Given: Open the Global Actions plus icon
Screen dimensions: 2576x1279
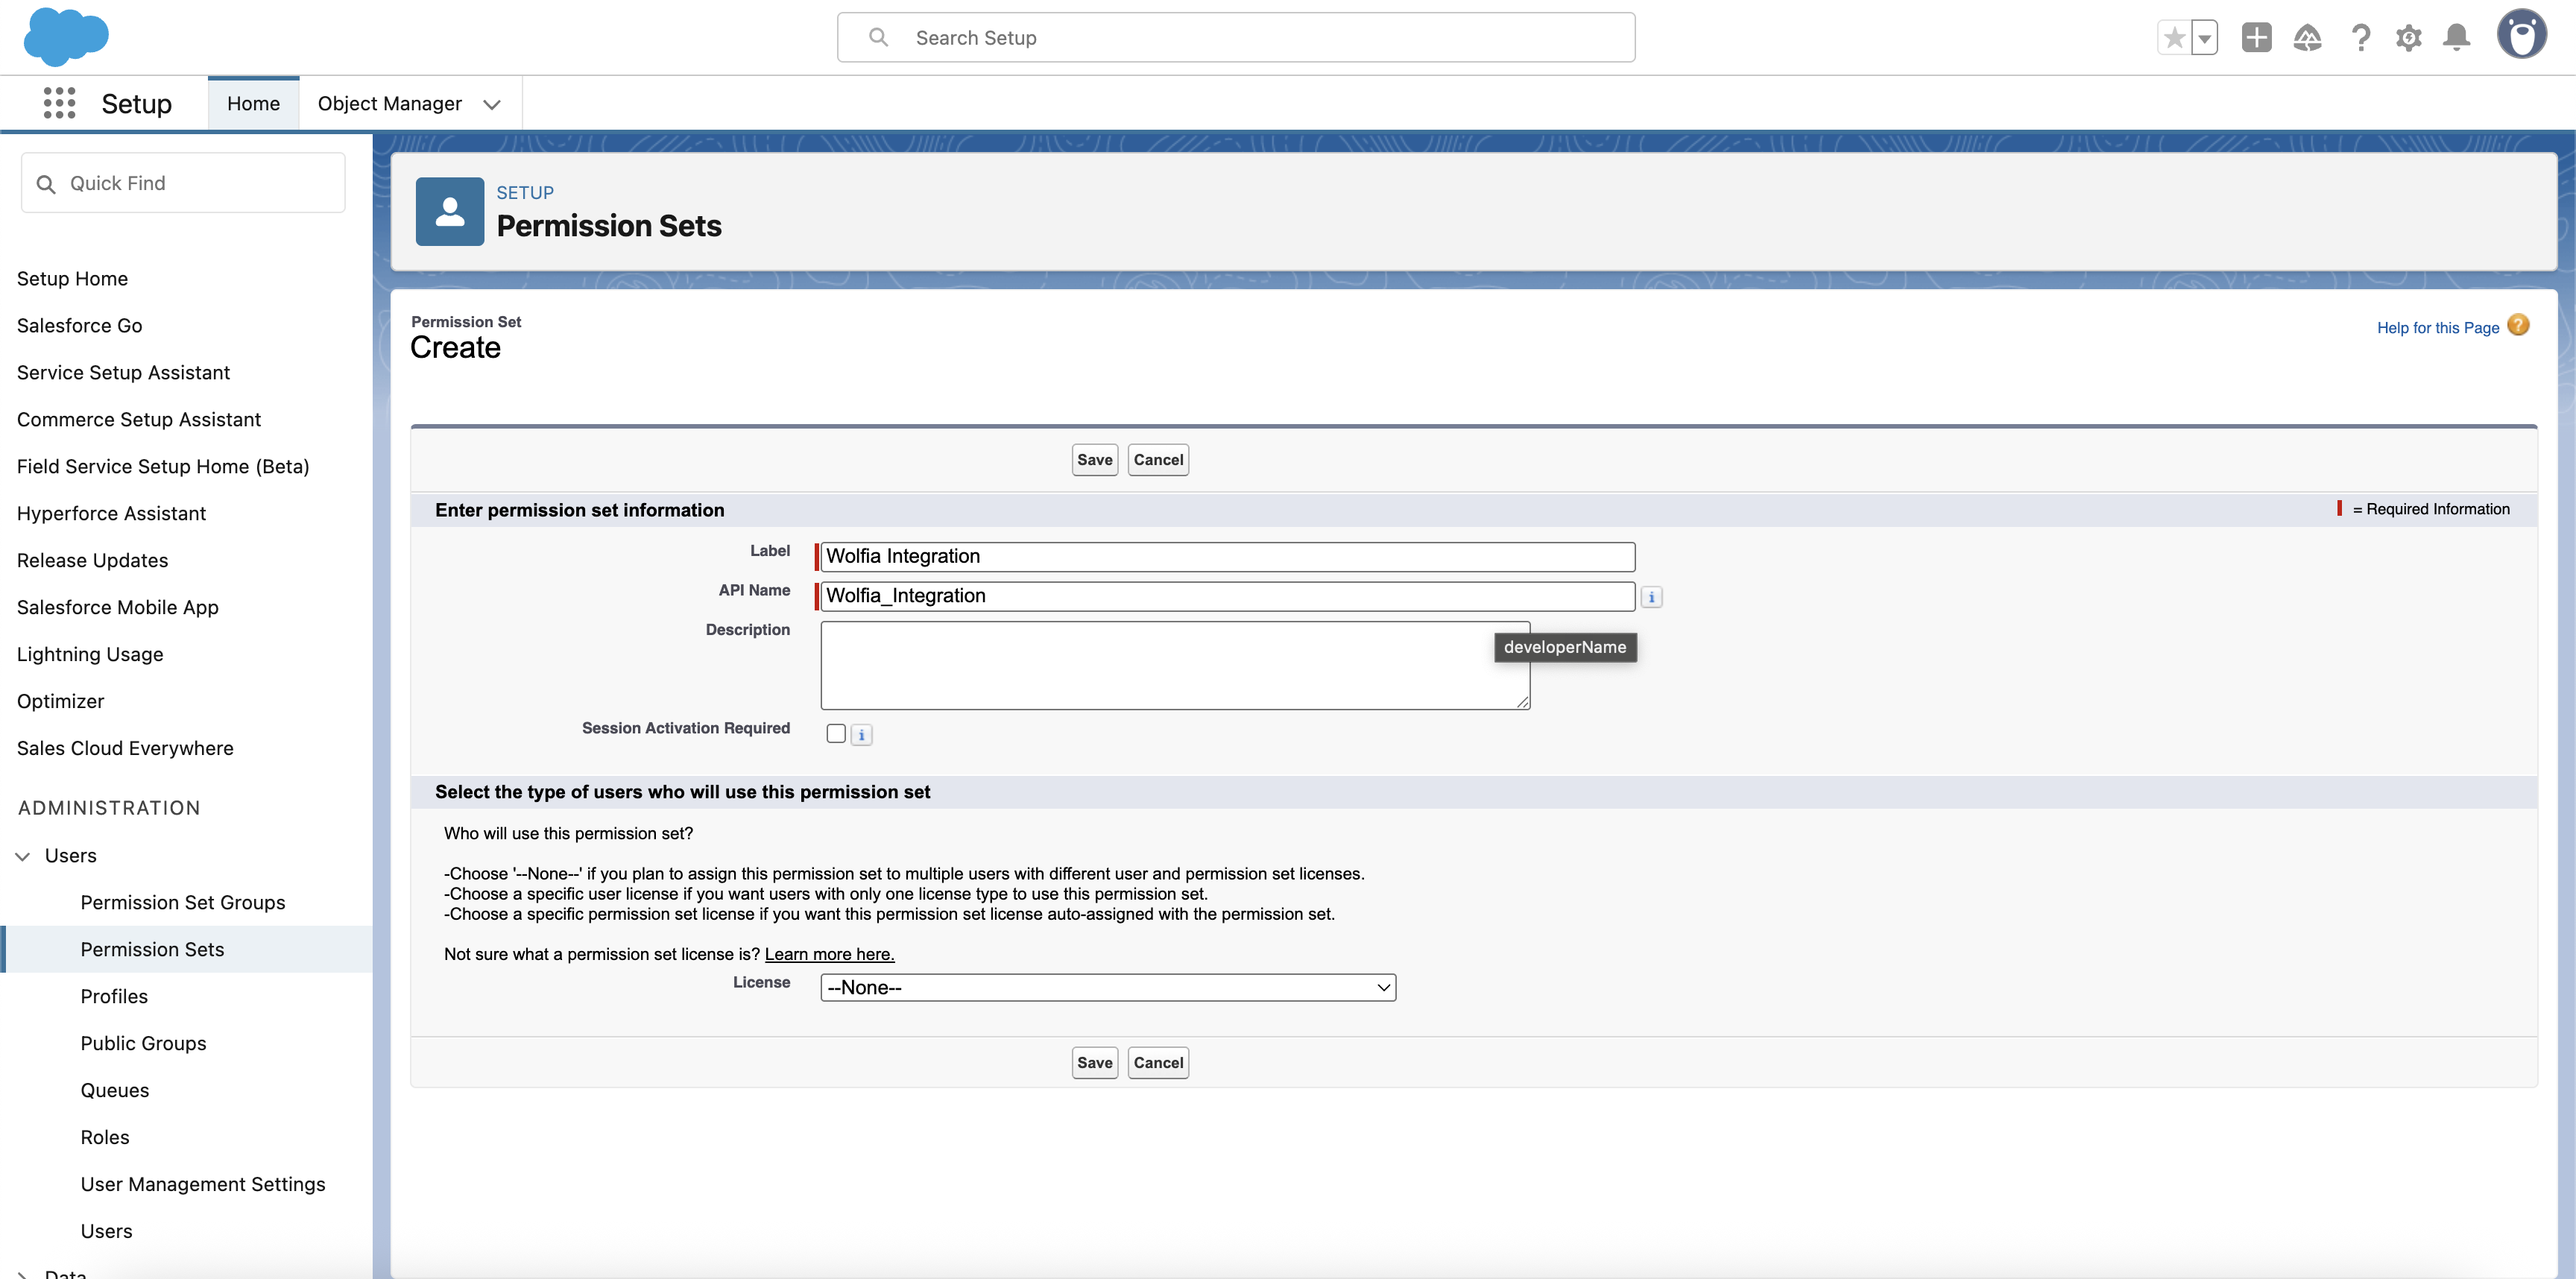Looking at the screenshot, I should pyautogui.click(x=2257, y=37).
